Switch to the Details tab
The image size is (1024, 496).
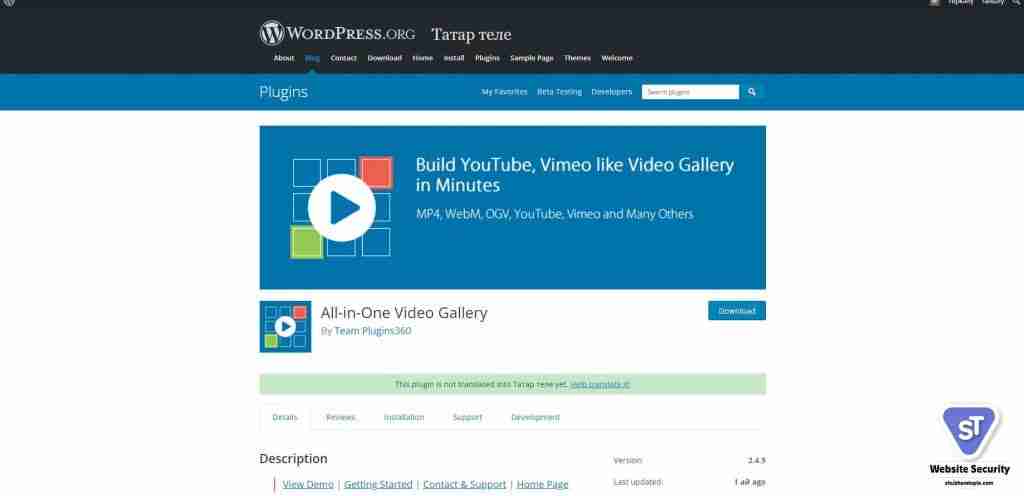coord(285,417)
